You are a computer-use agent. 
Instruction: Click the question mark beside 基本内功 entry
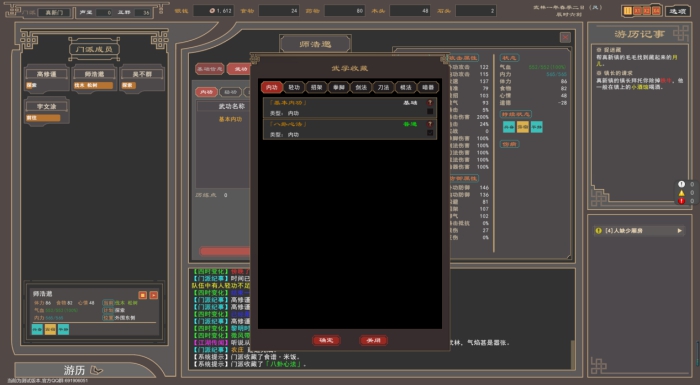click(430, 103)
